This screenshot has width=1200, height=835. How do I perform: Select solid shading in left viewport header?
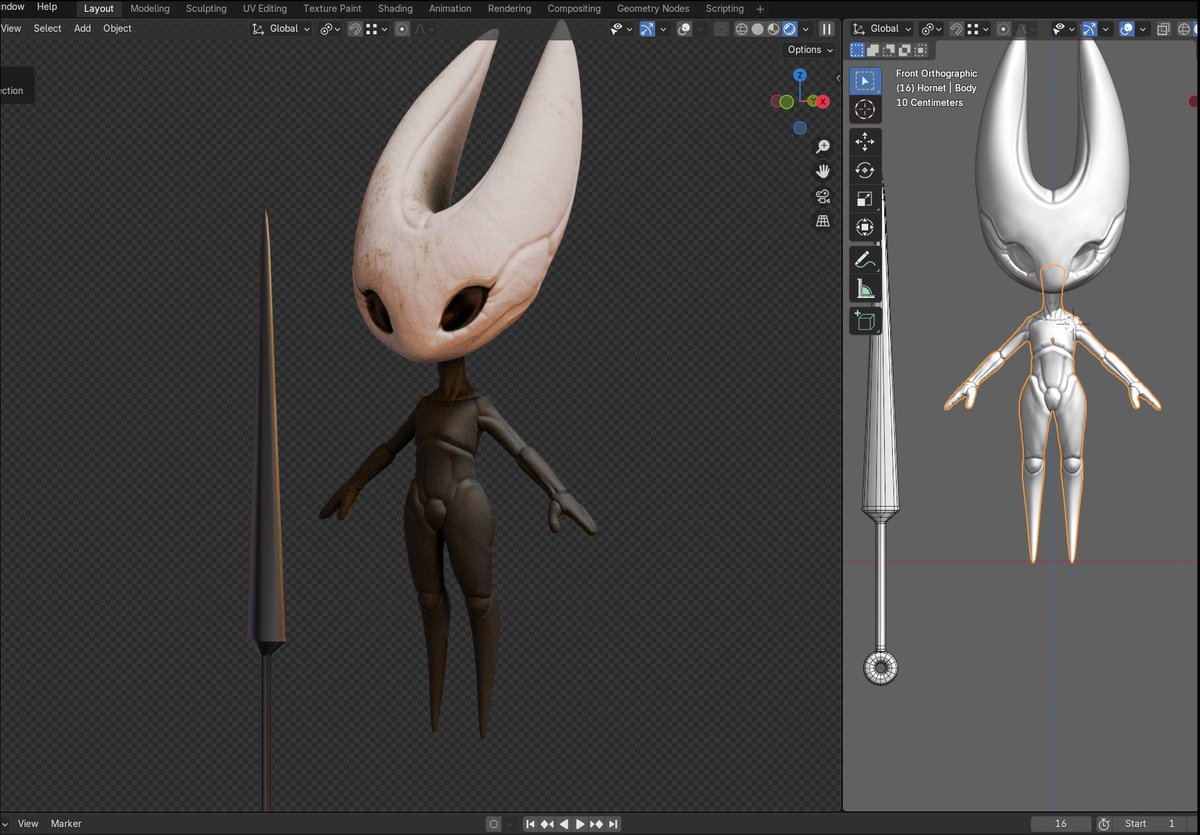pos(758,29)
